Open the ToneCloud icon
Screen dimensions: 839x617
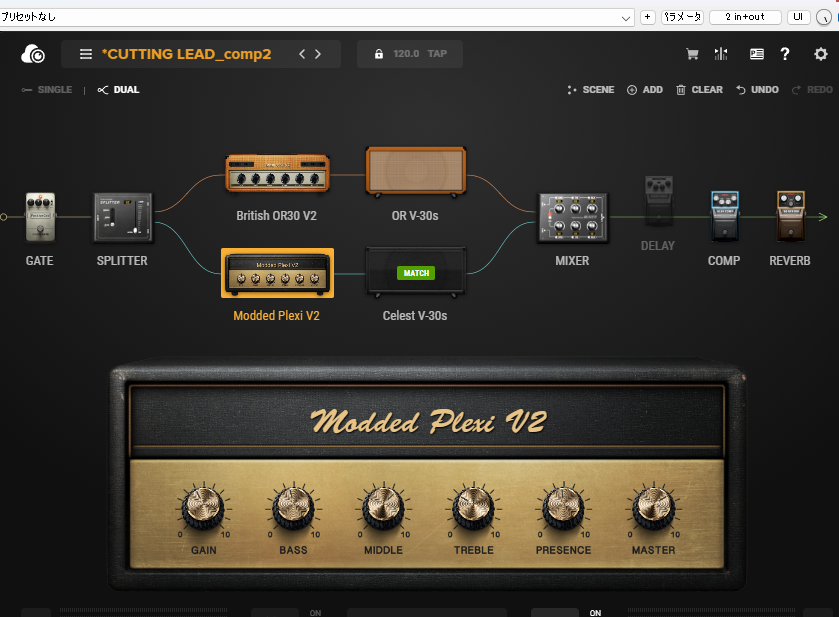tap(32, 54)
